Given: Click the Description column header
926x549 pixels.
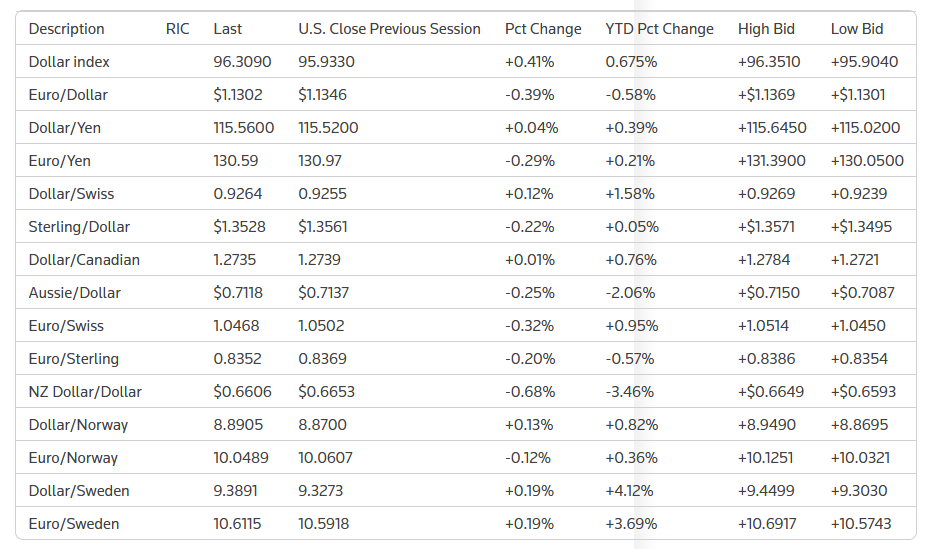Looking at the screenshot, I should [x=66, y=29].
